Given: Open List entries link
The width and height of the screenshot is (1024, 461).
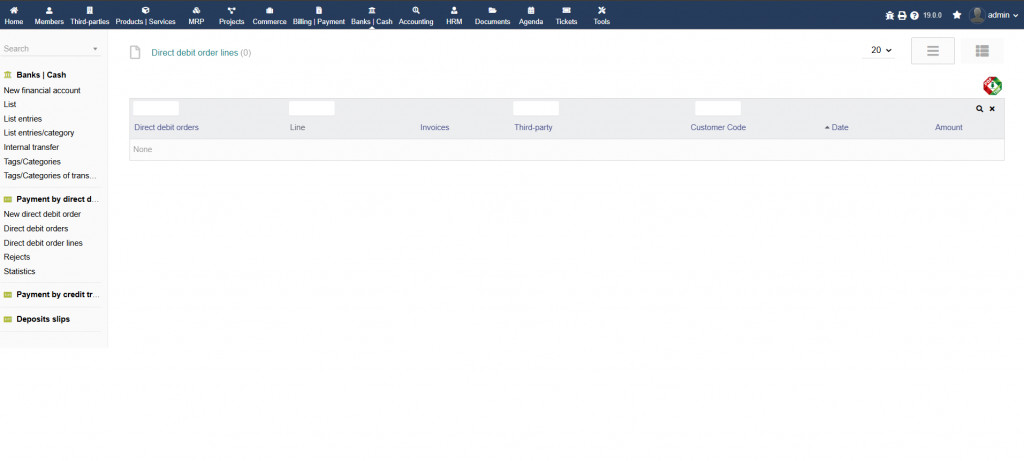Looking at the screenshot, I should pyautogui.click(x=23, y=119).
